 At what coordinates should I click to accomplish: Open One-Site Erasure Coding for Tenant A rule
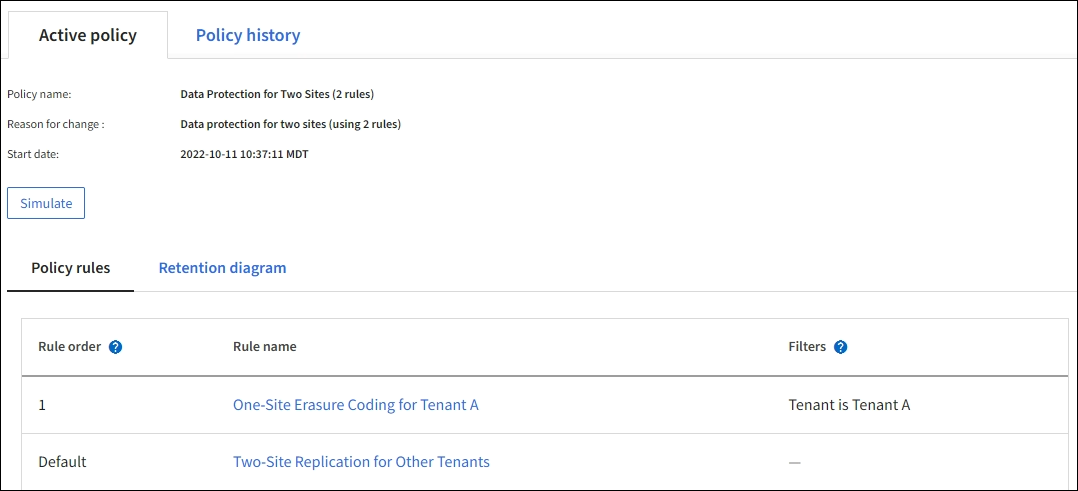pyautogui.click(x=356, y=405)
